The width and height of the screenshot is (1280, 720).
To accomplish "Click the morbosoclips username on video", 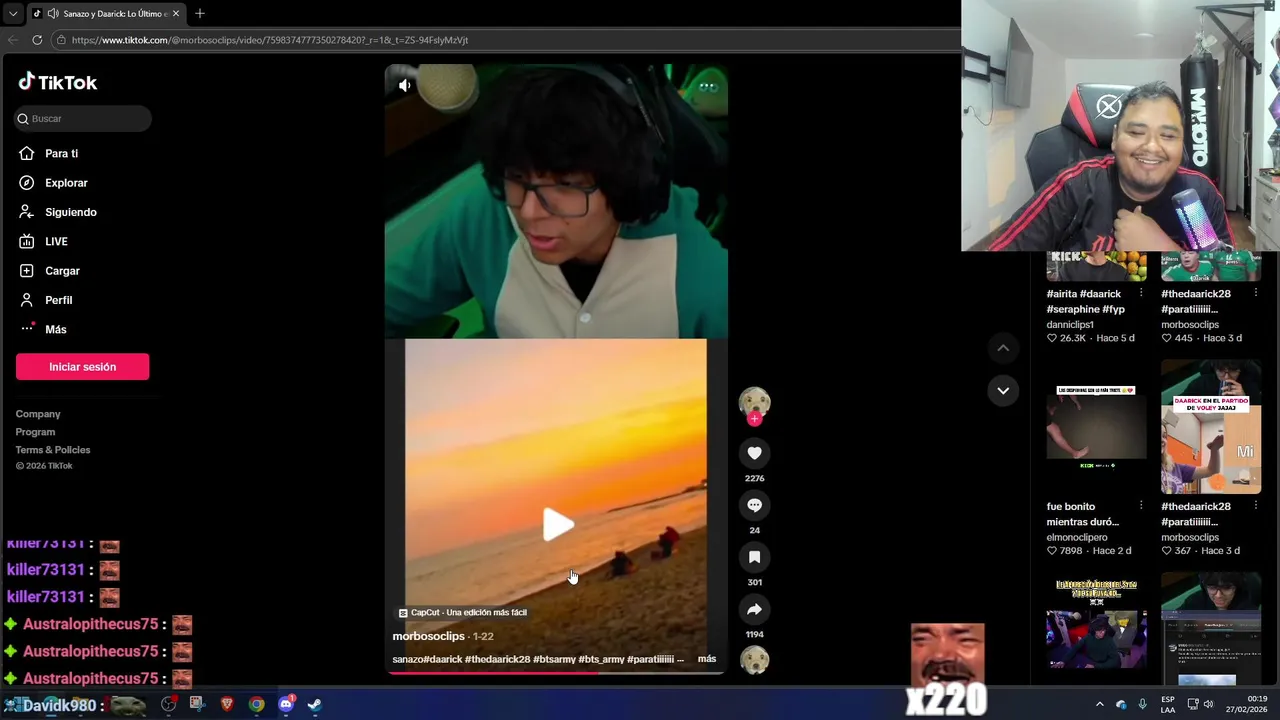I will [428, 636].
